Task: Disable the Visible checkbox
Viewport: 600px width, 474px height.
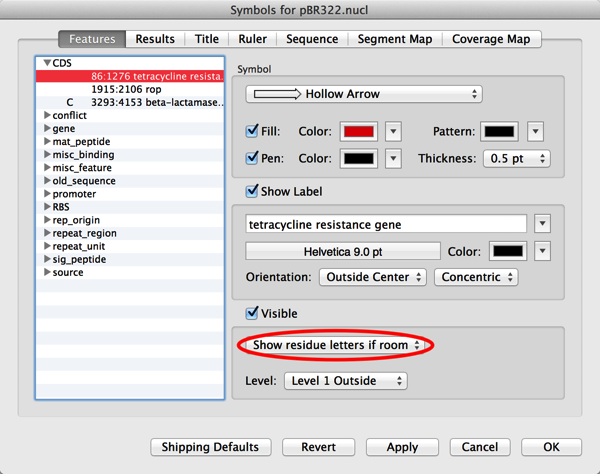Action: (252, 313)
